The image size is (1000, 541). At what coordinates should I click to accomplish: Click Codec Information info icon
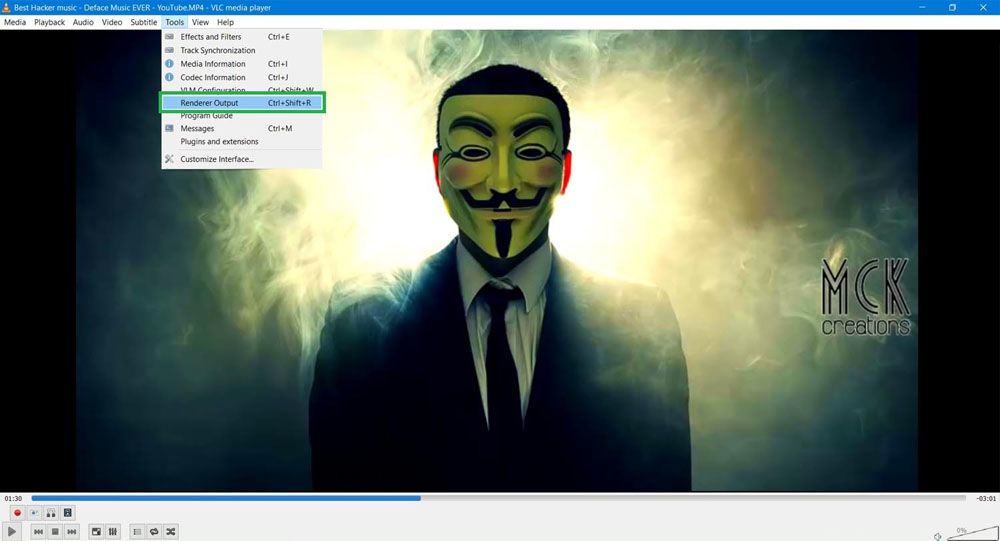(169, 77)
